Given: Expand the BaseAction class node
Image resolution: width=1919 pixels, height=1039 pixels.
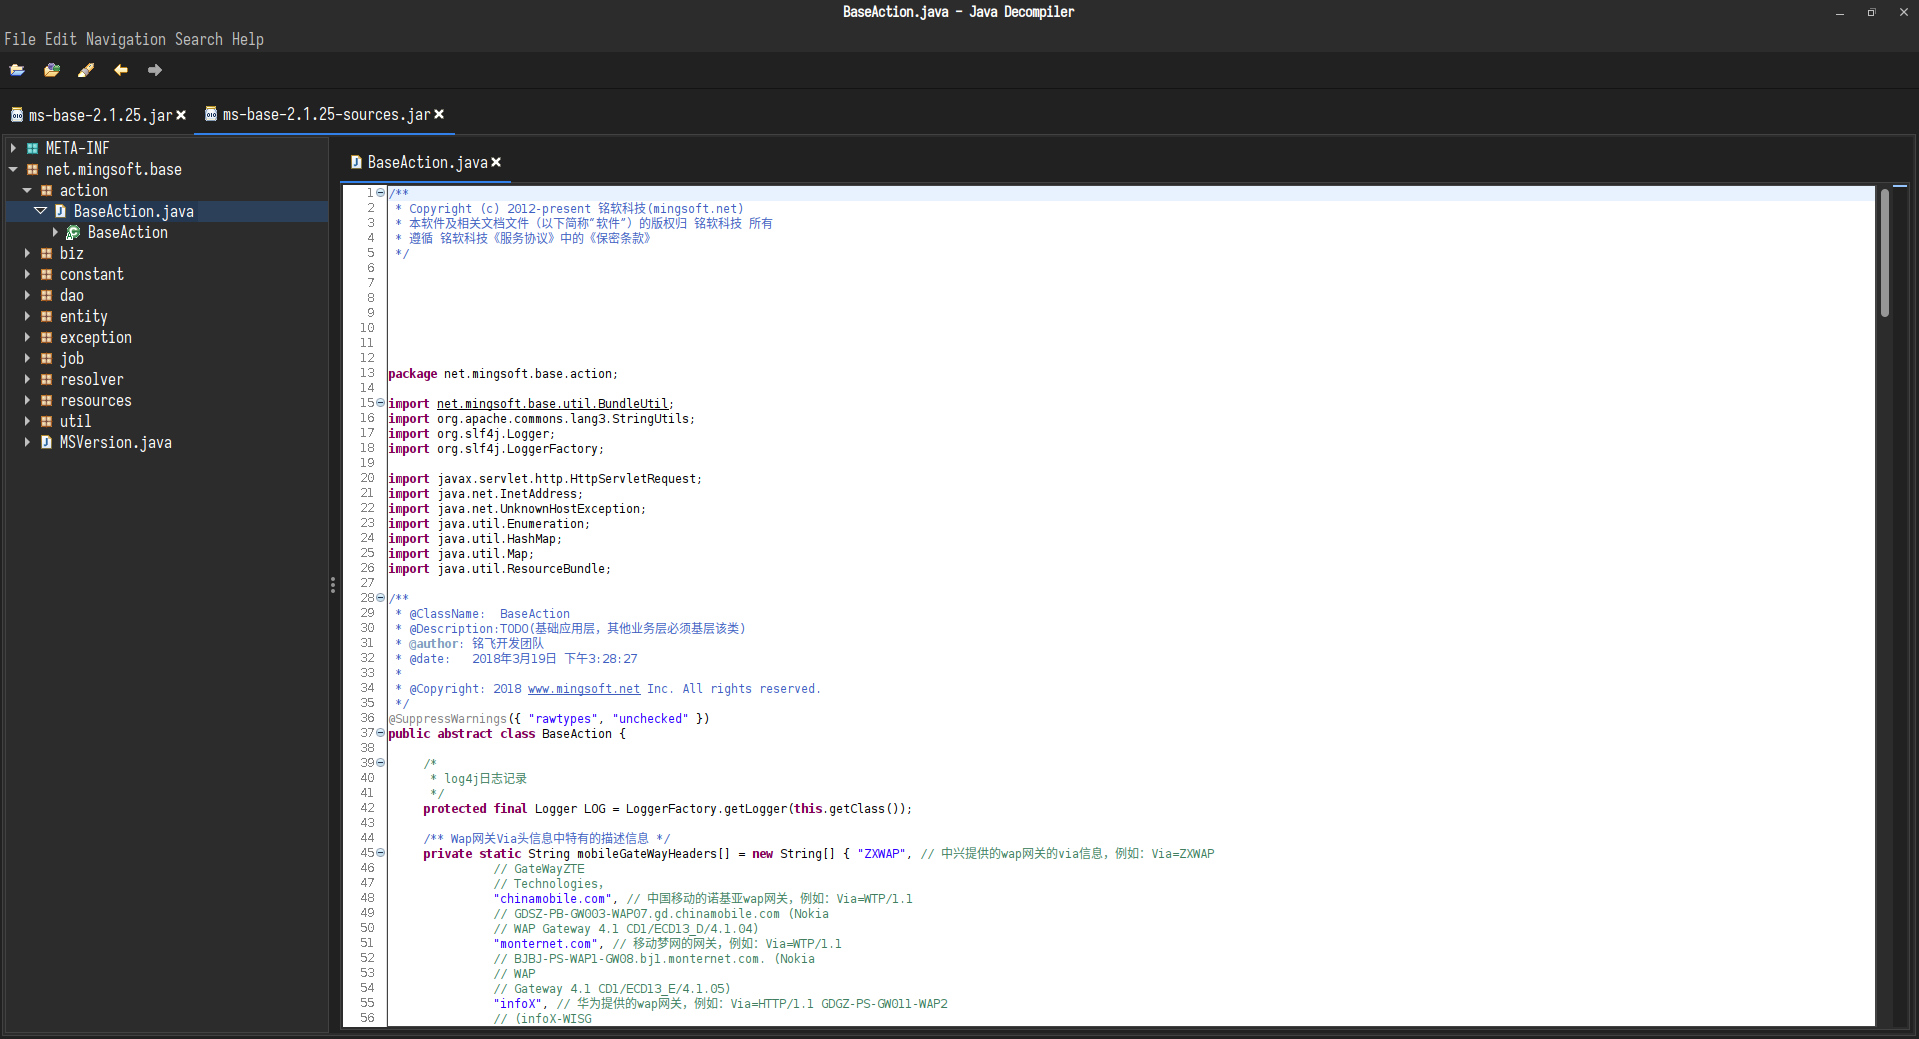Looking at the screenshot, I should (x=55, y=232).
